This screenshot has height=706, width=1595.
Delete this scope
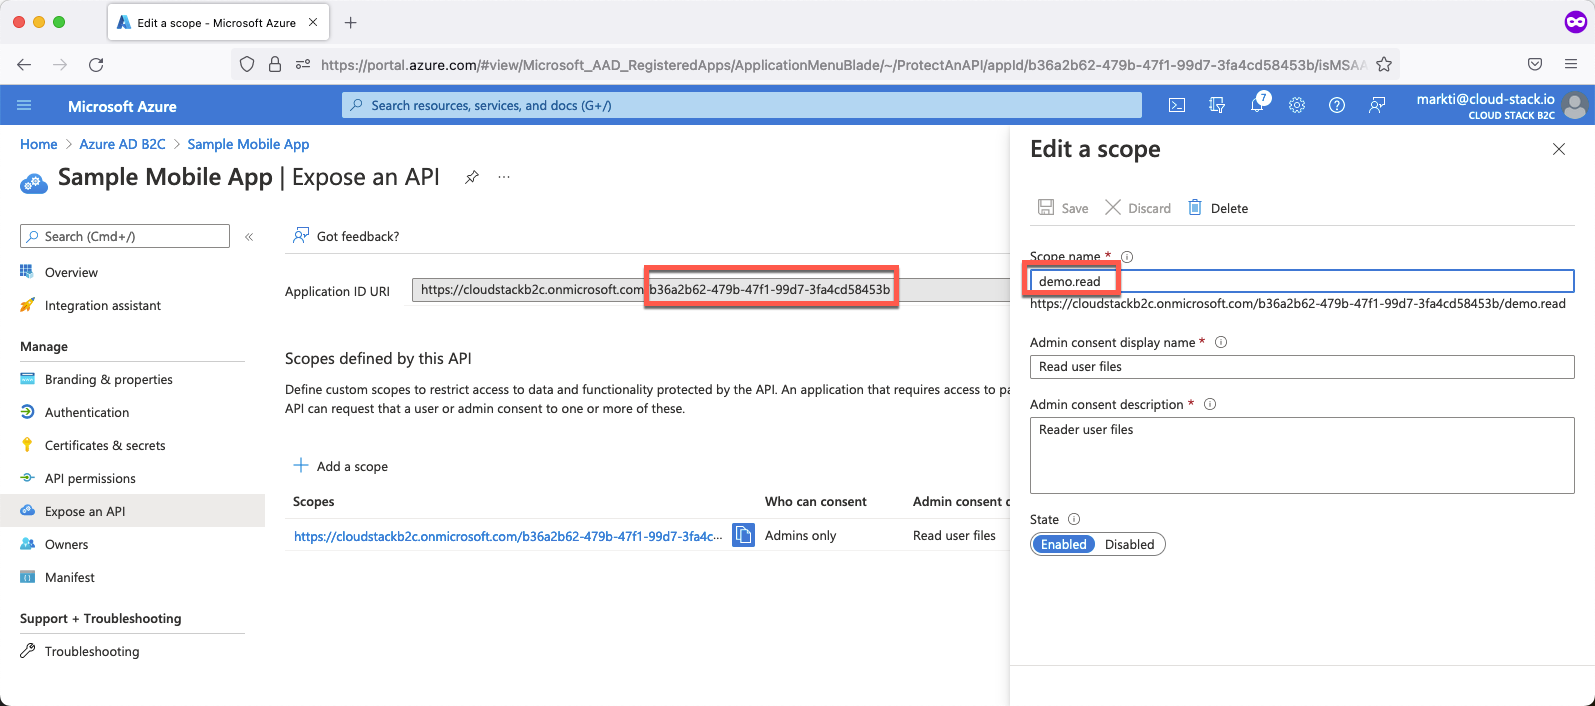tap(1218, 208)
